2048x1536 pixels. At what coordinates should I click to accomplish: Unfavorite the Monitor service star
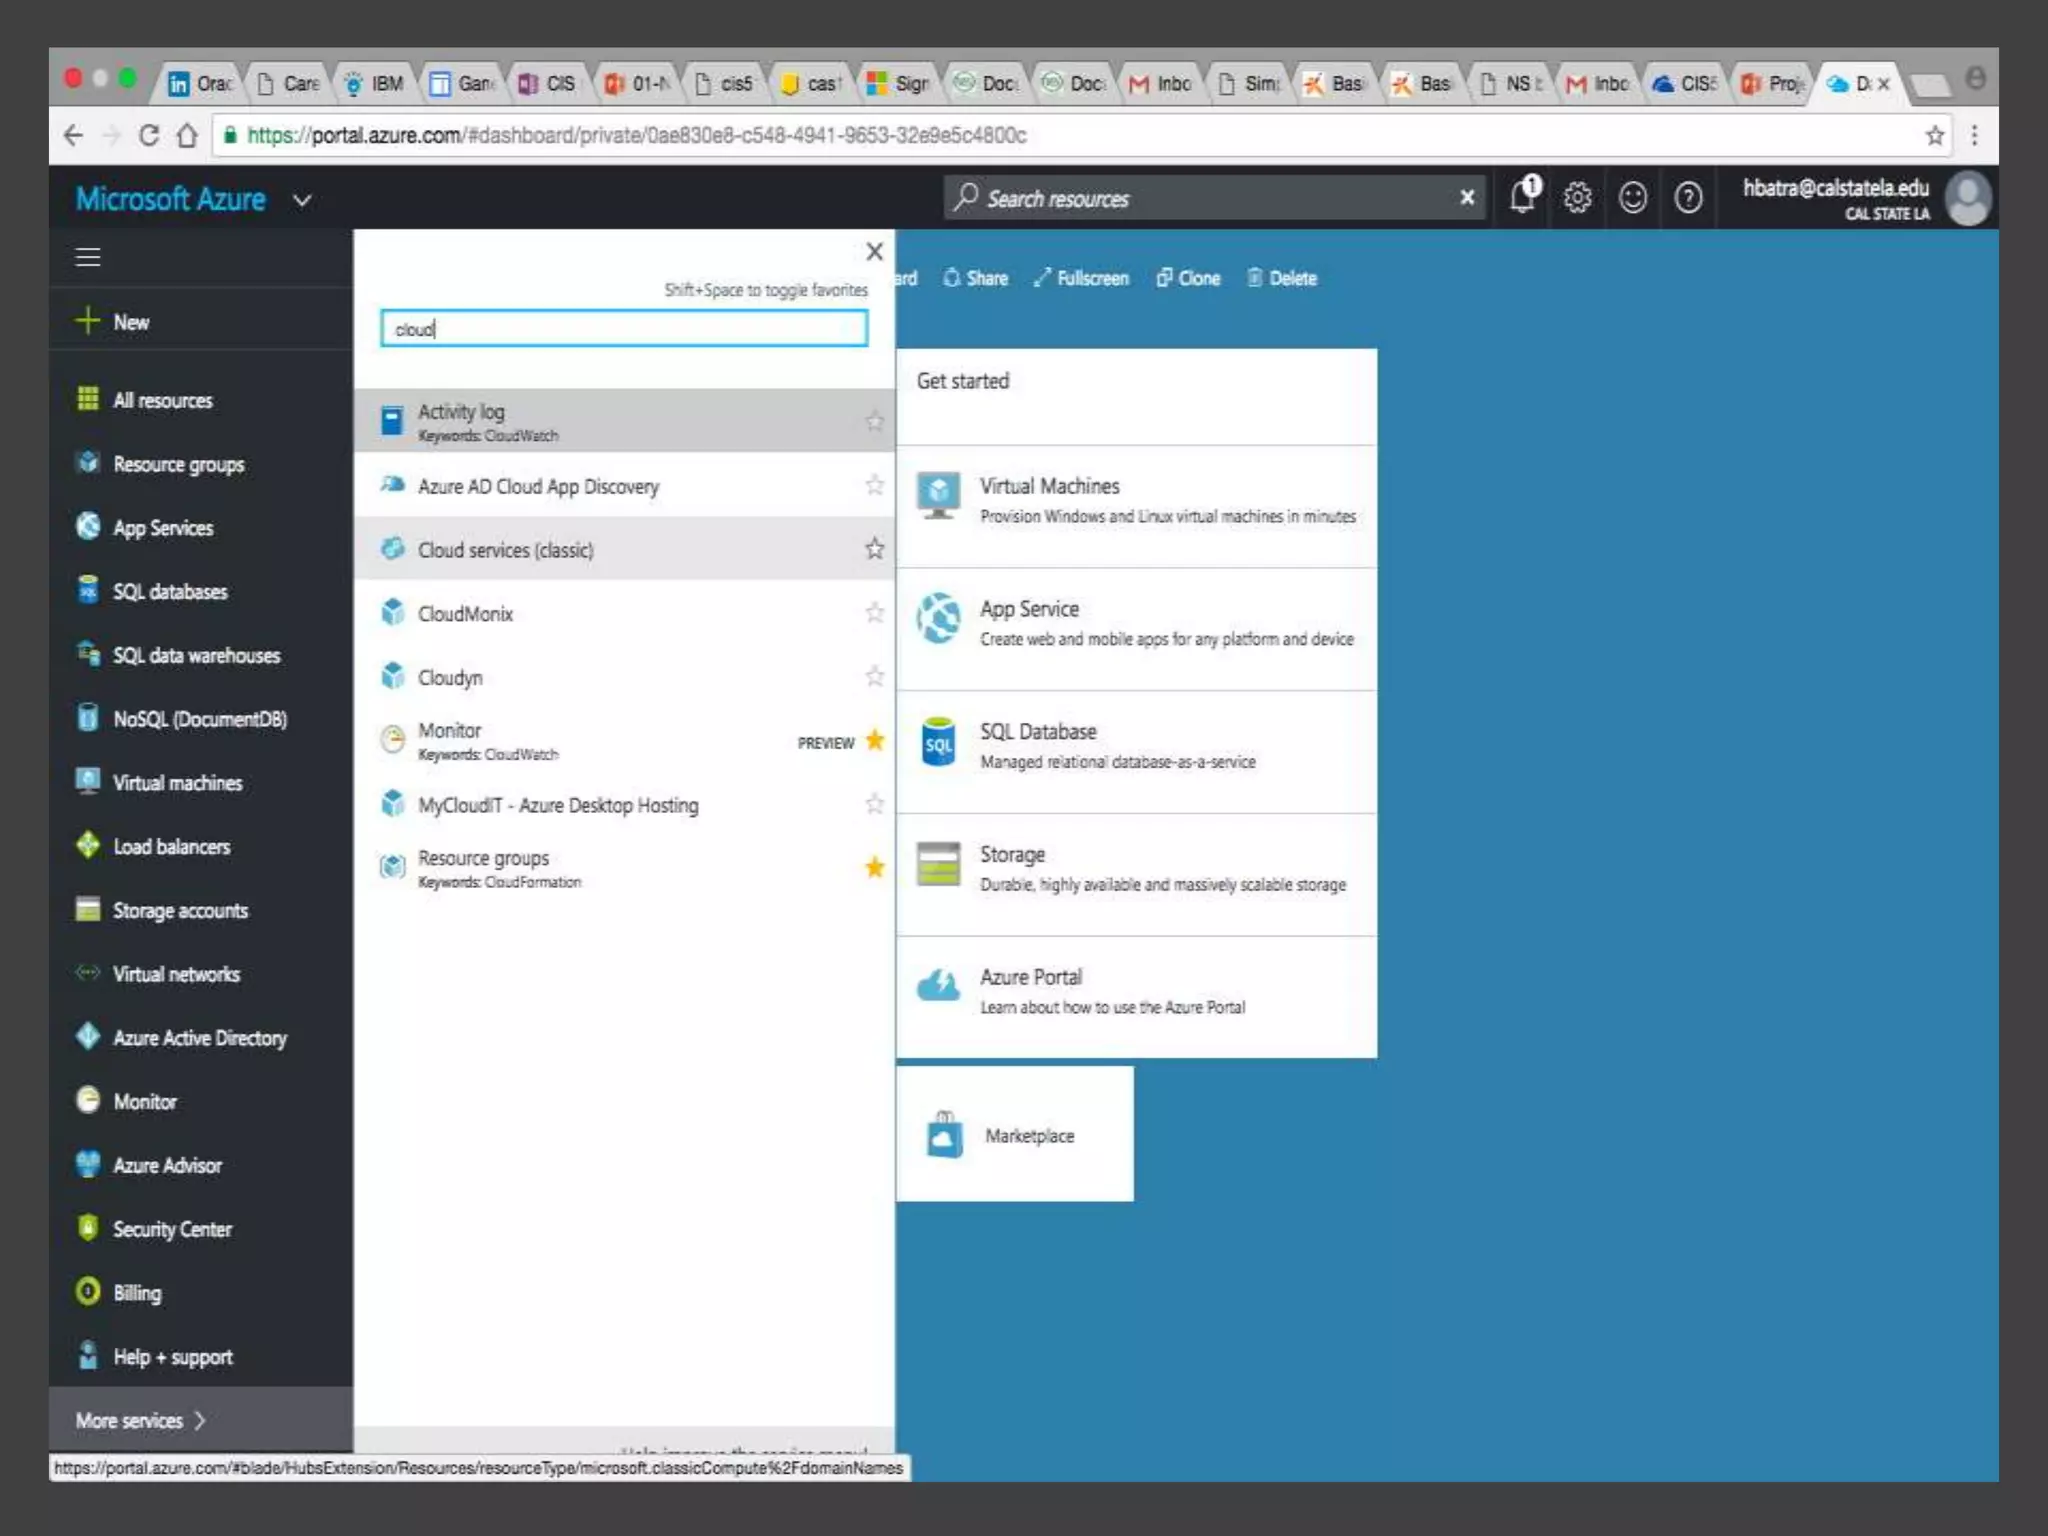(874, 740)
